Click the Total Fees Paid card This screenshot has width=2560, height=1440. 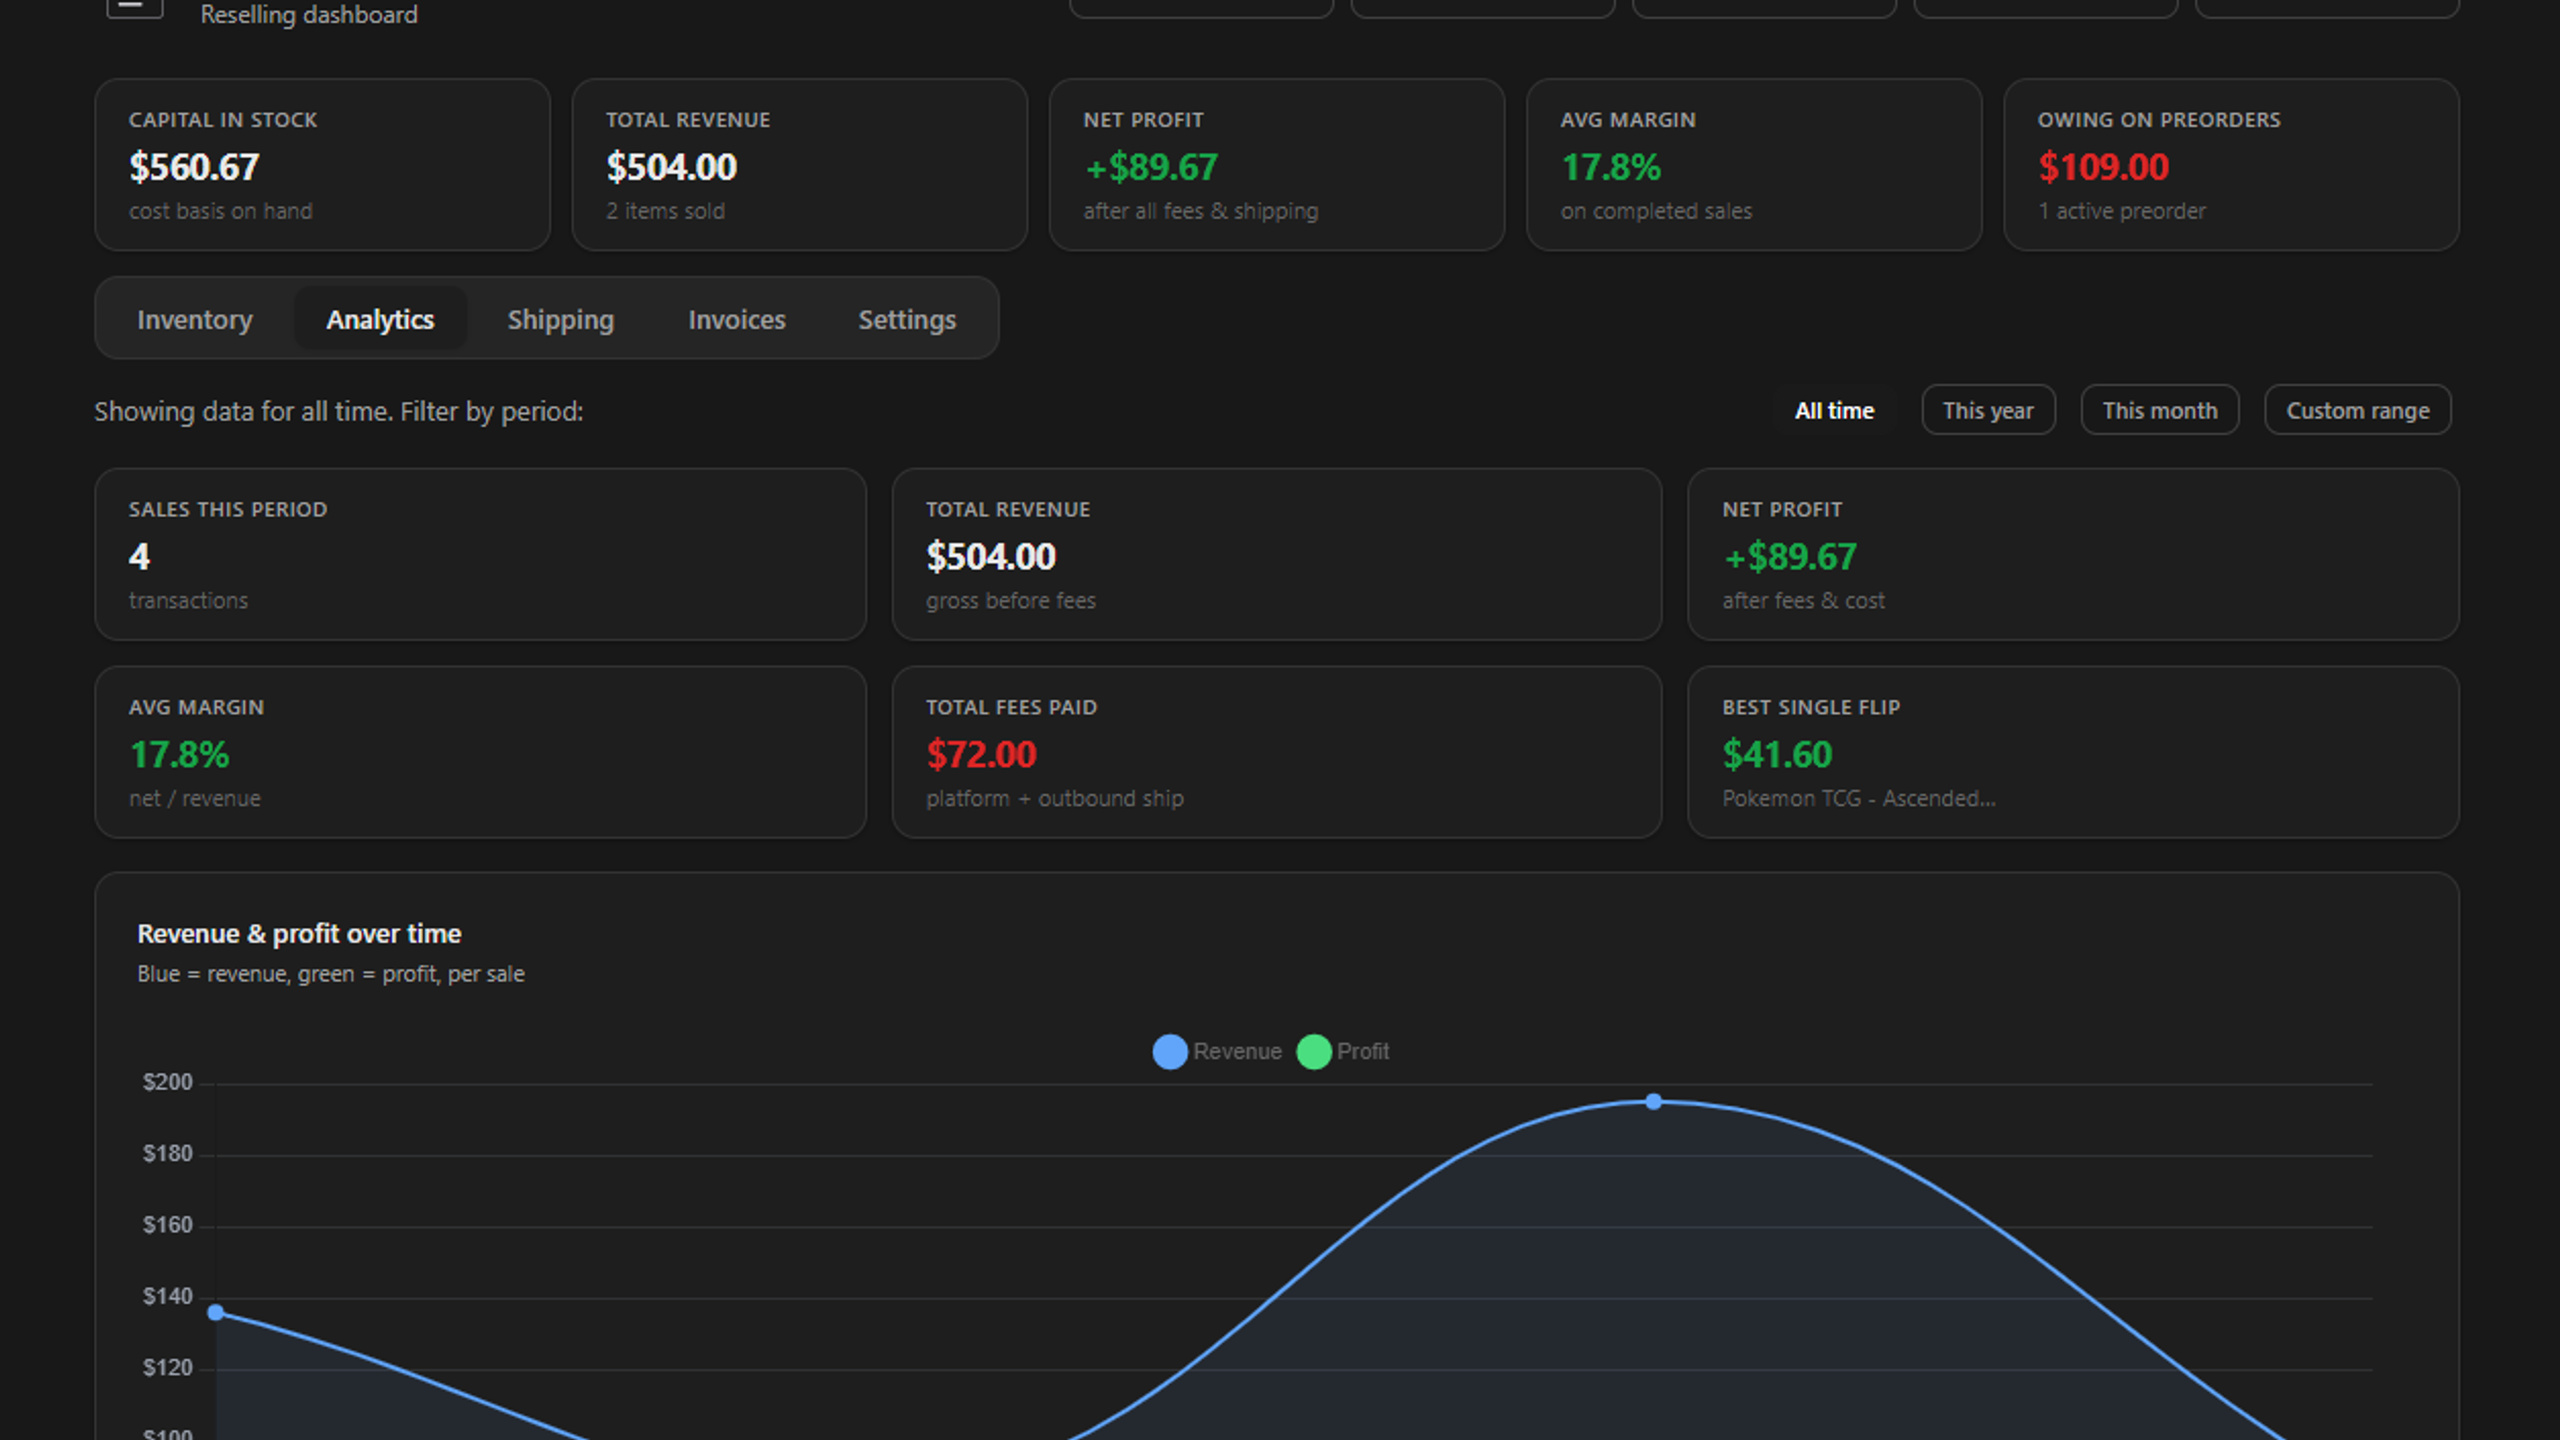tap(1277, 752)
